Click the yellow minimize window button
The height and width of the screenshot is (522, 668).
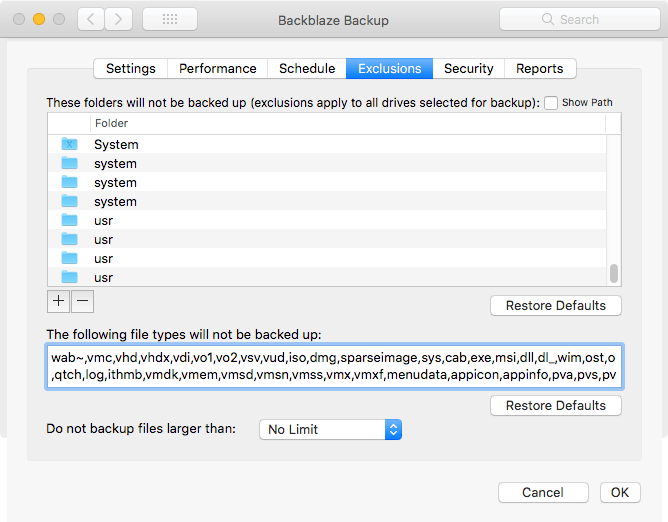click(39, 19)
